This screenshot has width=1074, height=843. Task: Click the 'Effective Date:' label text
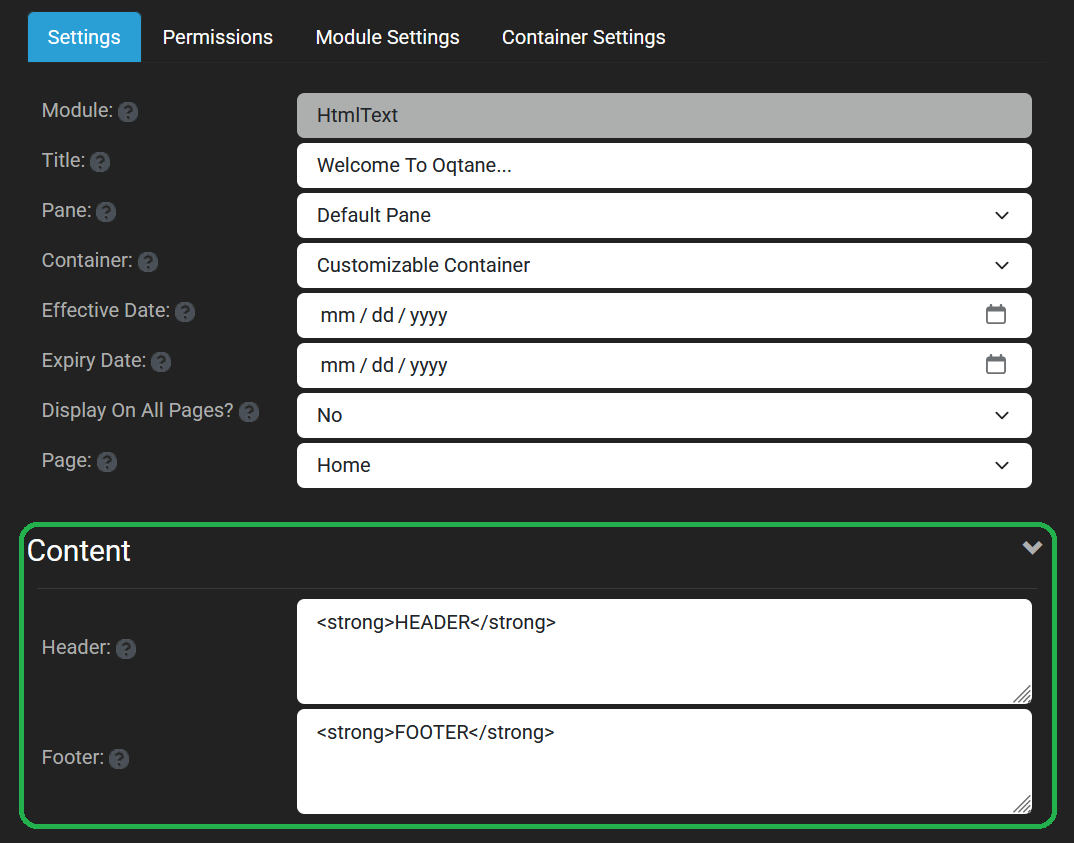[105, 310]
